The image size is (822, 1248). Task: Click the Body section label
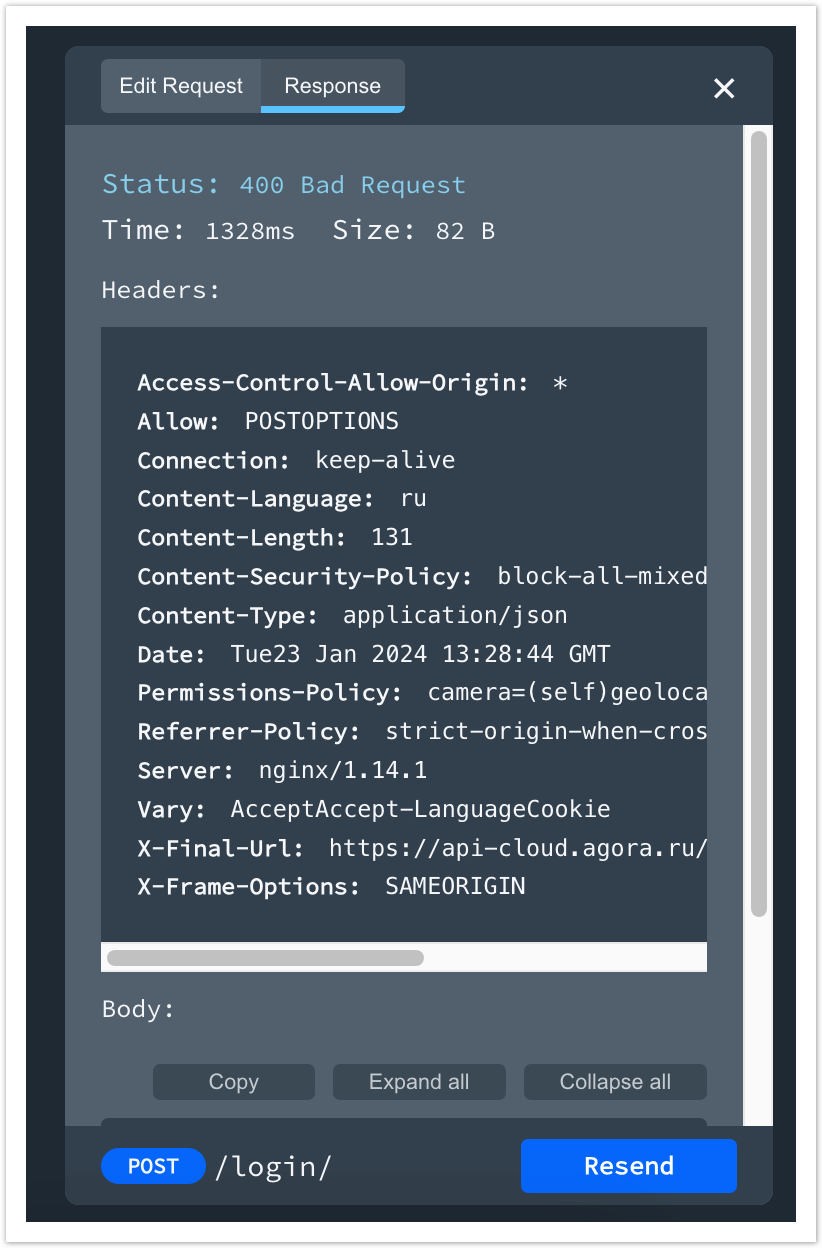click(x=138, y=1009)
